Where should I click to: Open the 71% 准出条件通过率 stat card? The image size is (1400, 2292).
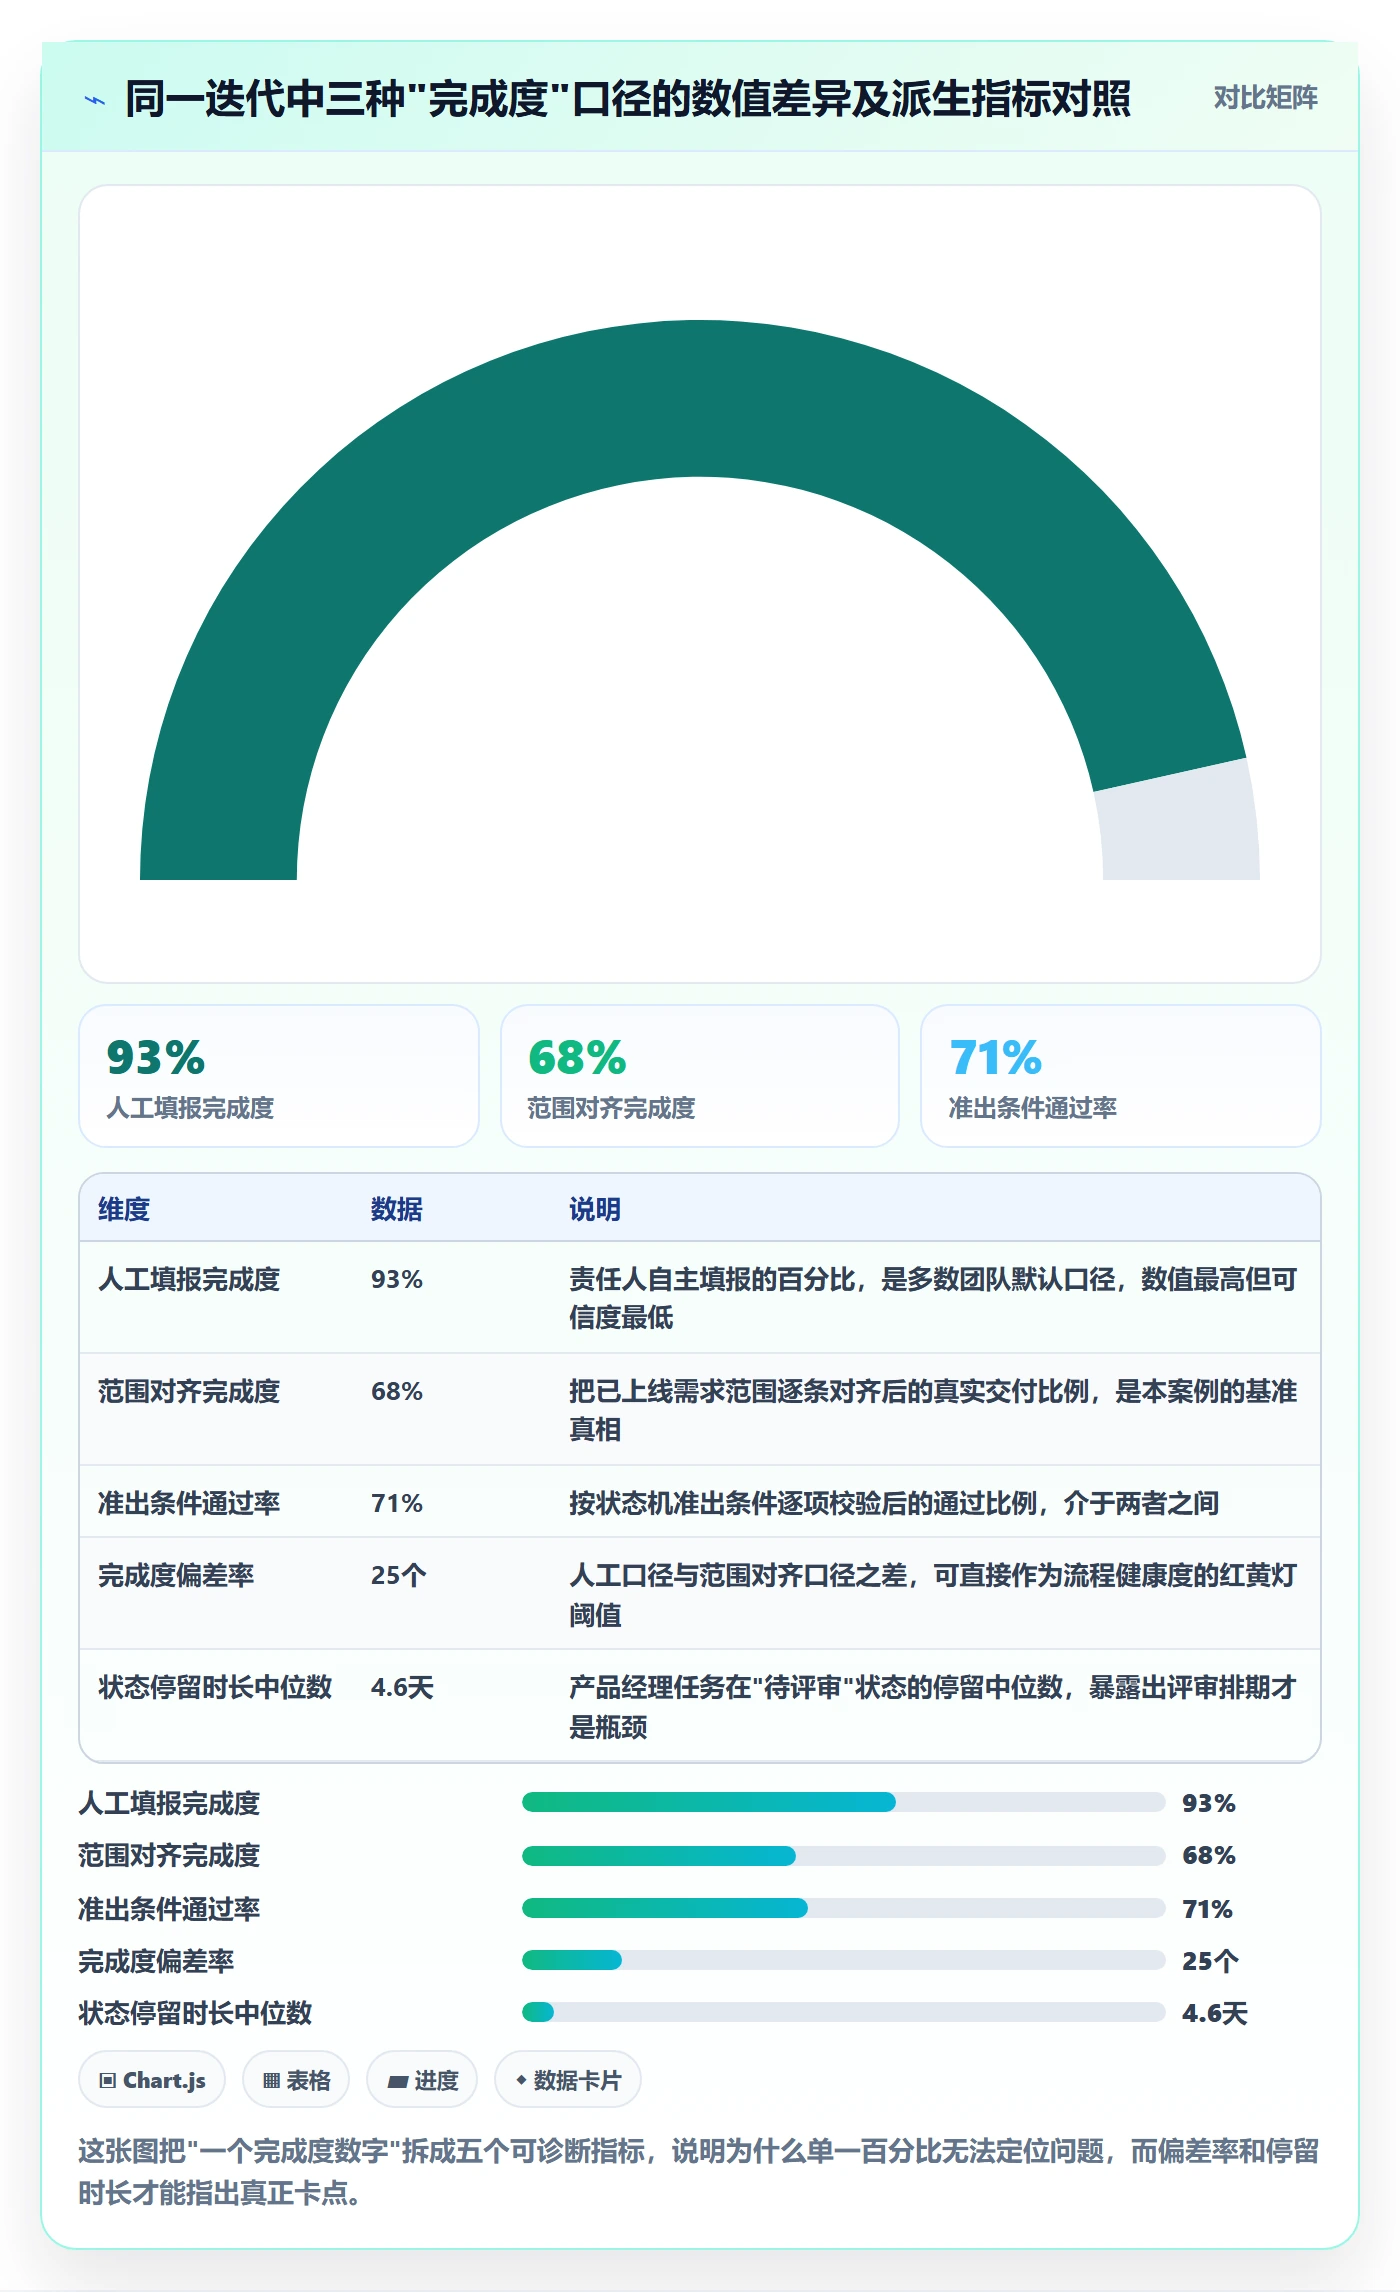(1121, 1076)
